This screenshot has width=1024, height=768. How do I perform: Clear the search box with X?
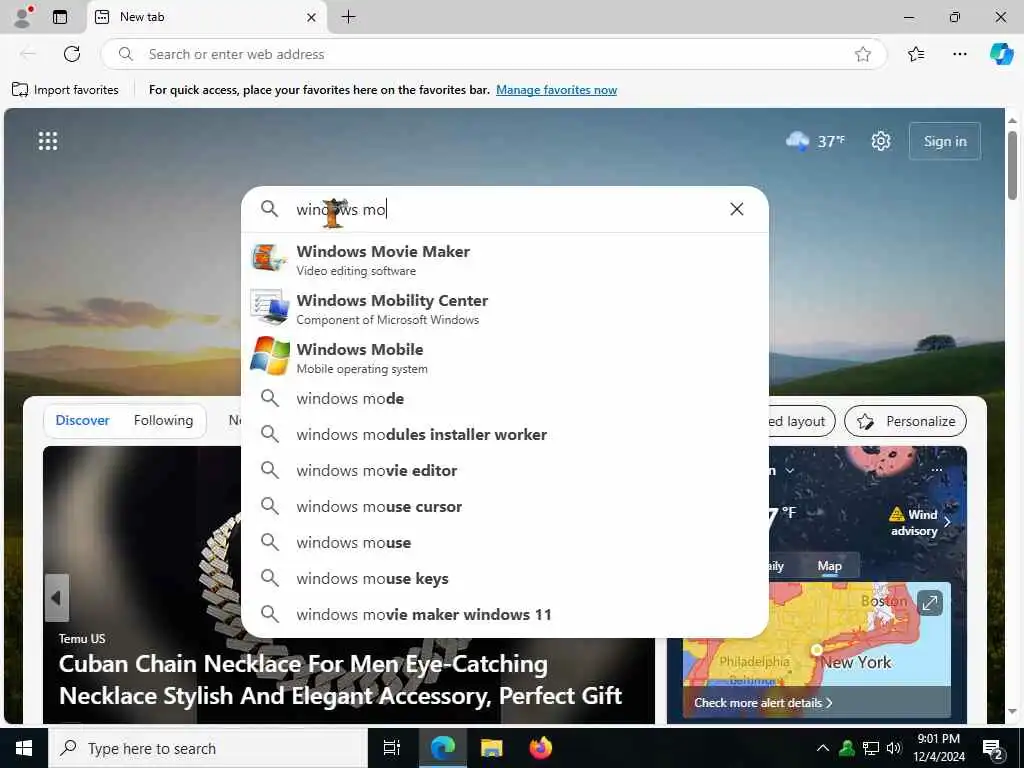click(737, 209)
